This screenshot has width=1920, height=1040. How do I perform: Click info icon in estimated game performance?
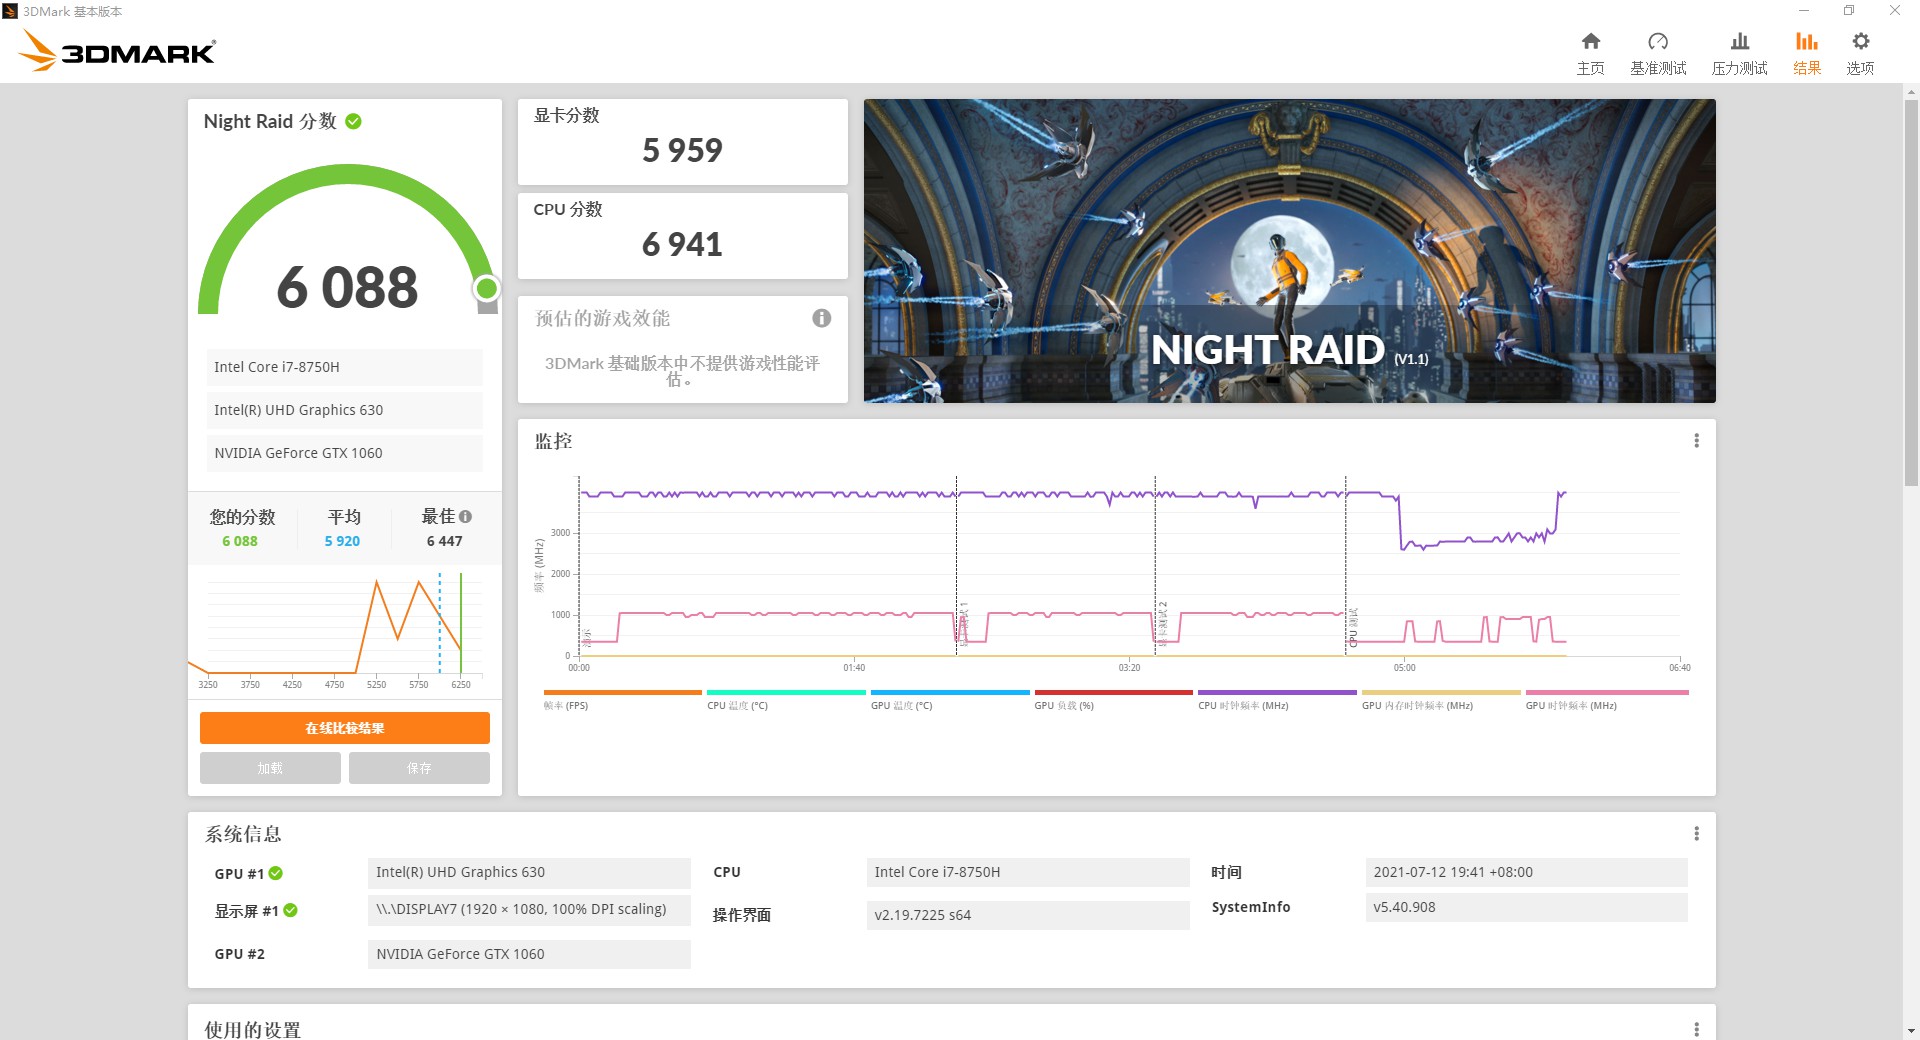pos(821,318)
